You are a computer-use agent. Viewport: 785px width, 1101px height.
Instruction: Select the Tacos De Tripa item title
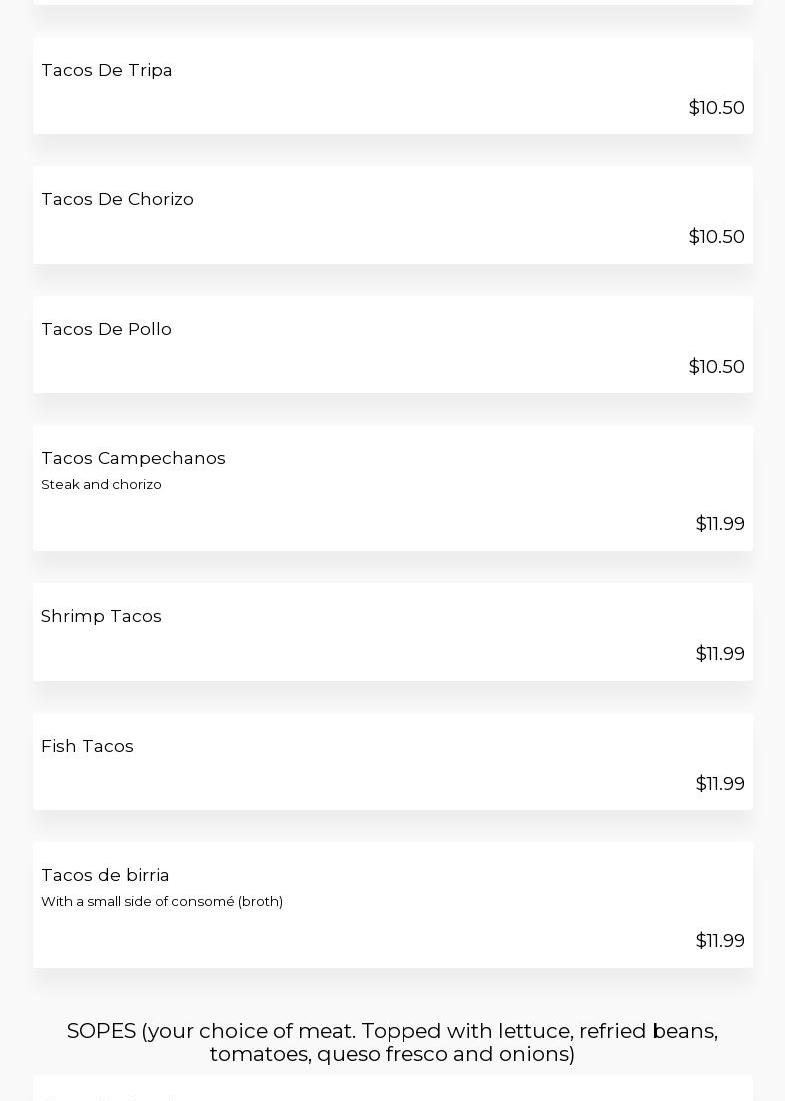(x=107, y=70)
